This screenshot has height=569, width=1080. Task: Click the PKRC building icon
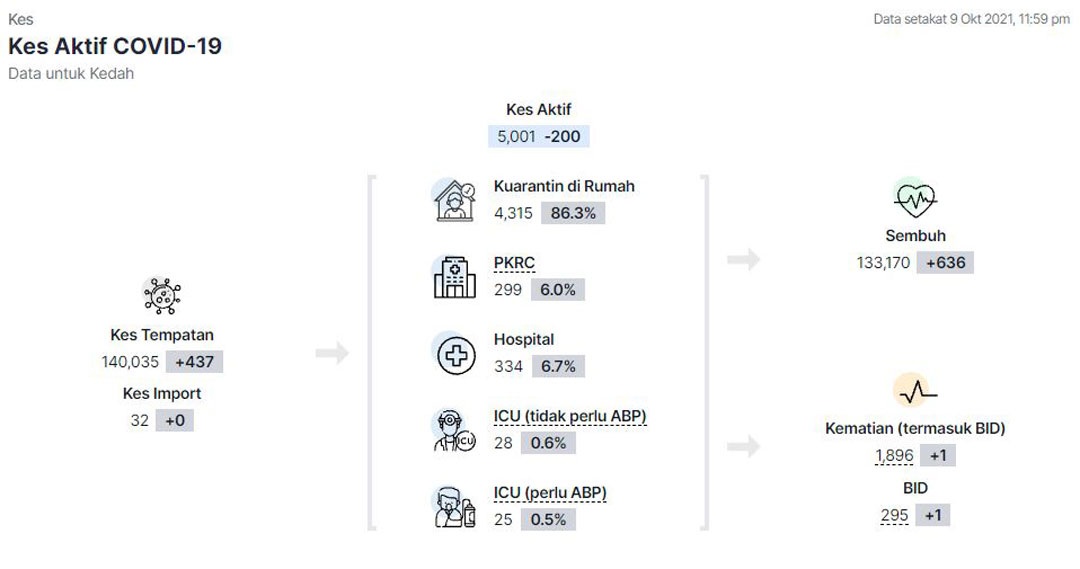(455, 276)
